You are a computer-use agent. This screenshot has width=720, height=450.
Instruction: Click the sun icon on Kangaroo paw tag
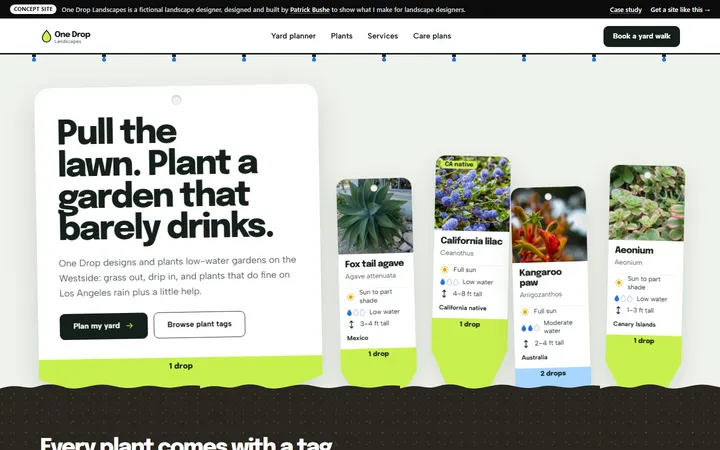click(x=525, y=312)
